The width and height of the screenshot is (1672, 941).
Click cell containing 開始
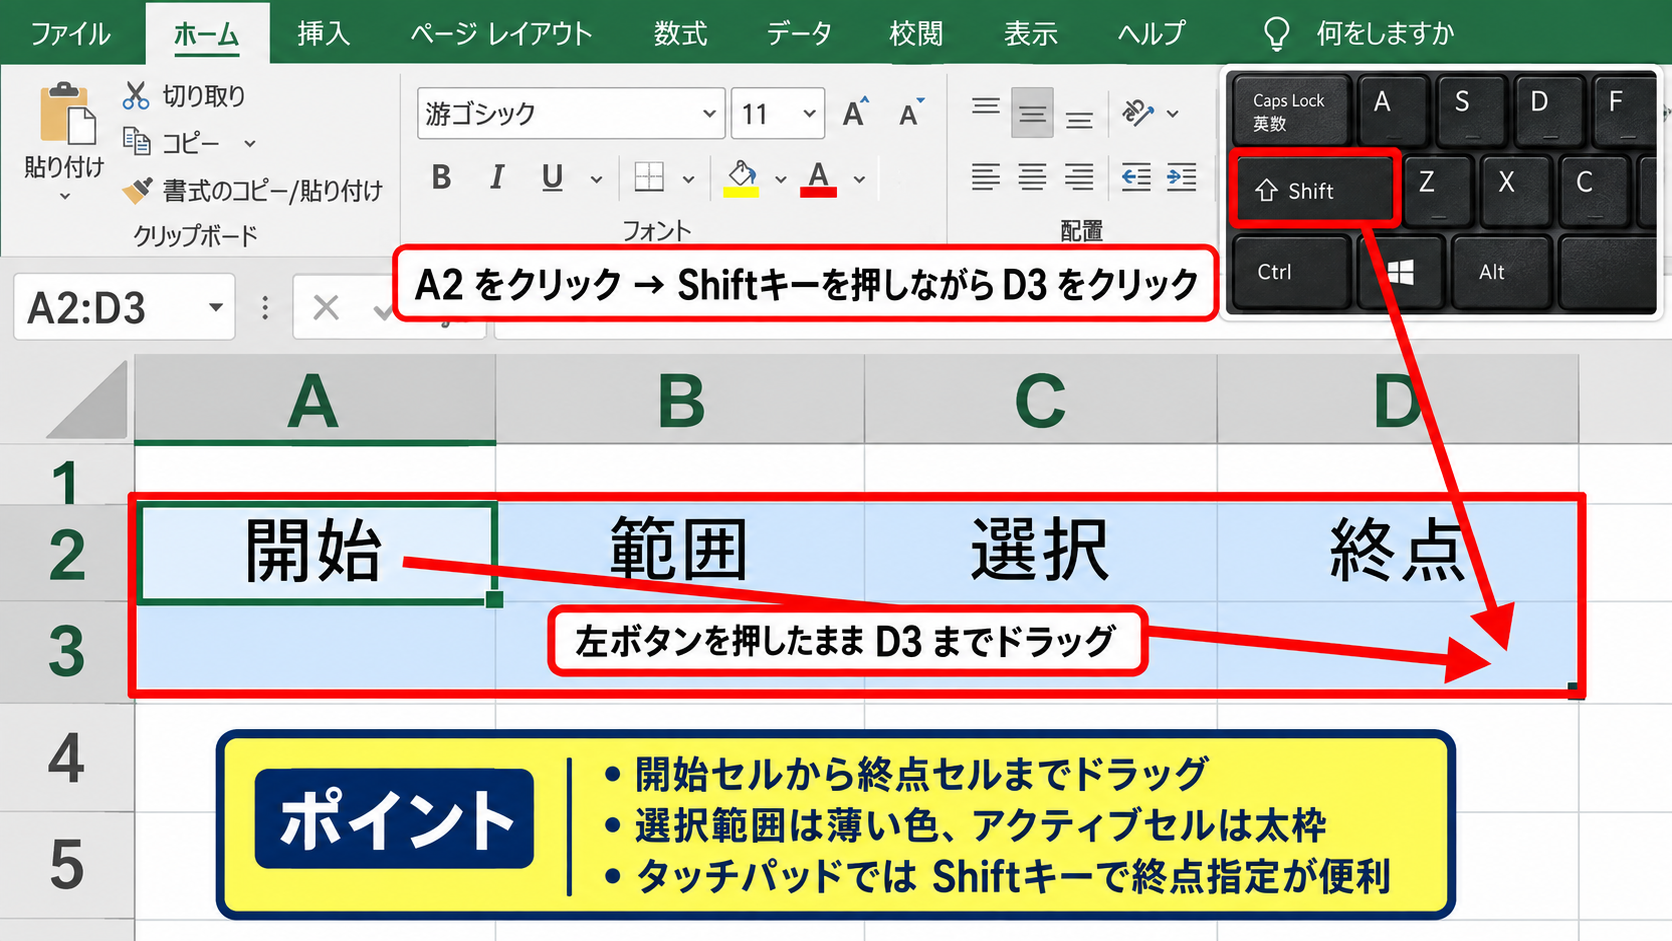pos(316,552)
